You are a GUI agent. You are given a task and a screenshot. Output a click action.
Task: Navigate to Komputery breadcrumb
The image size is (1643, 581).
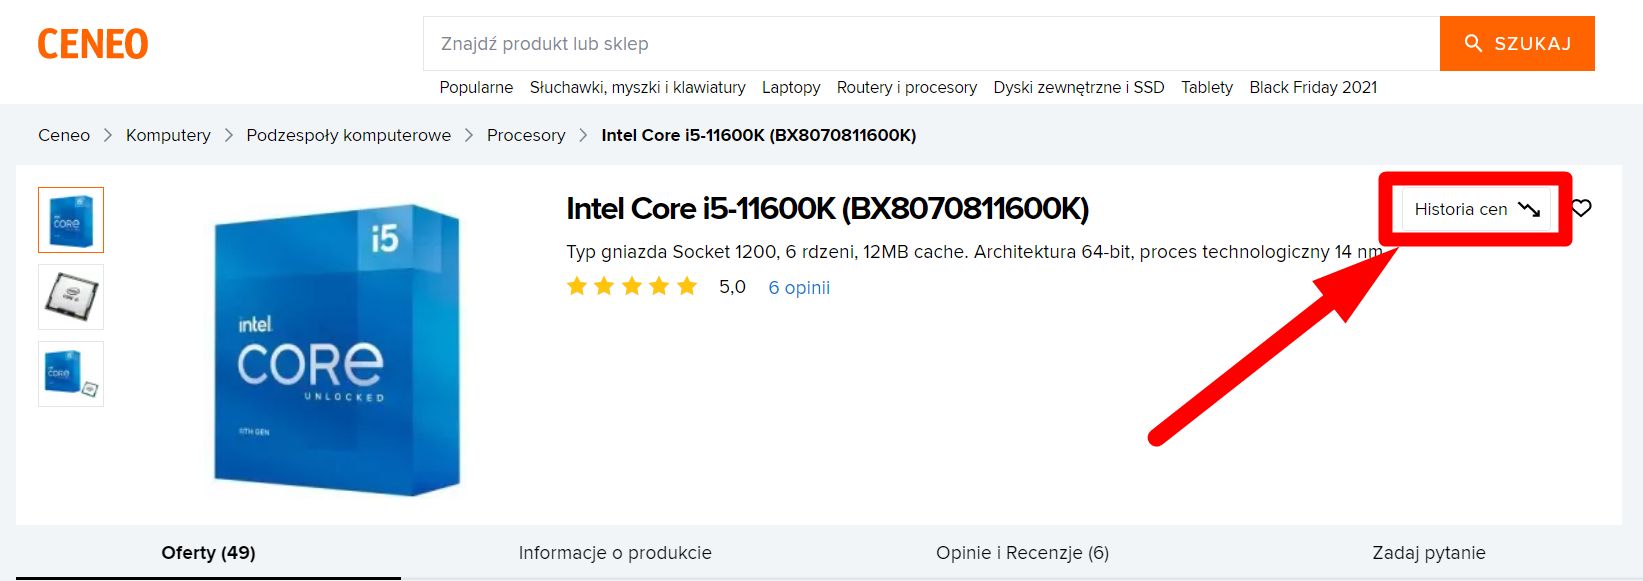tap(168, 135)
